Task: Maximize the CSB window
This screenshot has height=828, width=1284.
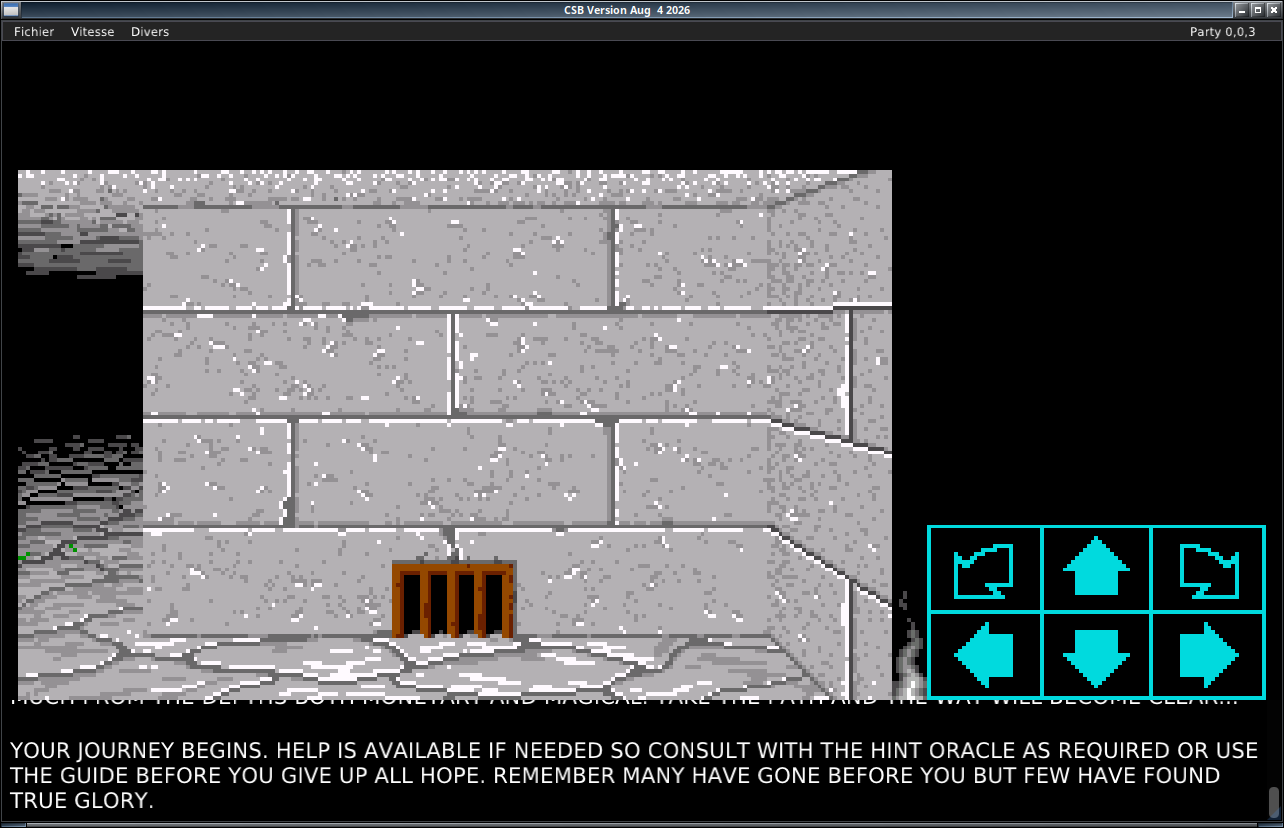Action: click(1257, 10)
